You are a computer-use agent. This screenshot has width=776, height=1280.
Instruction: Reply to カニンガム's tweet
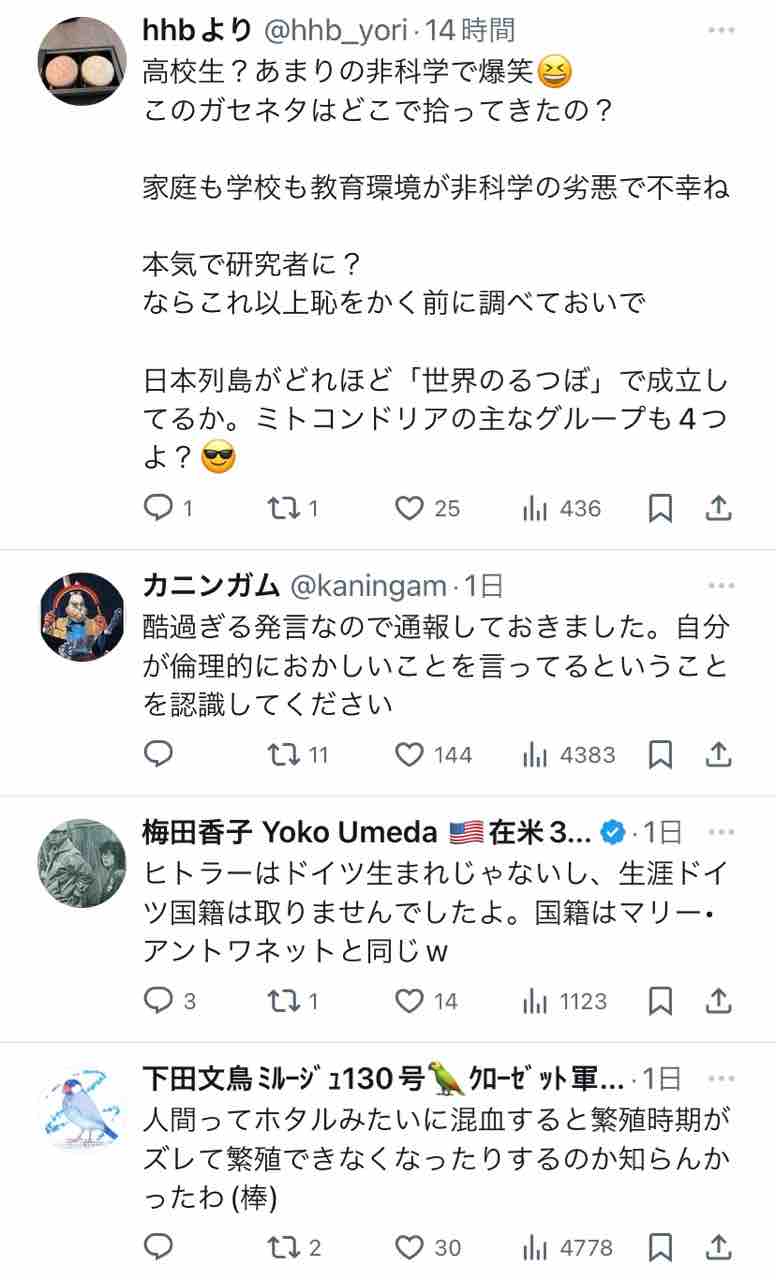click(x=160, y=755)
